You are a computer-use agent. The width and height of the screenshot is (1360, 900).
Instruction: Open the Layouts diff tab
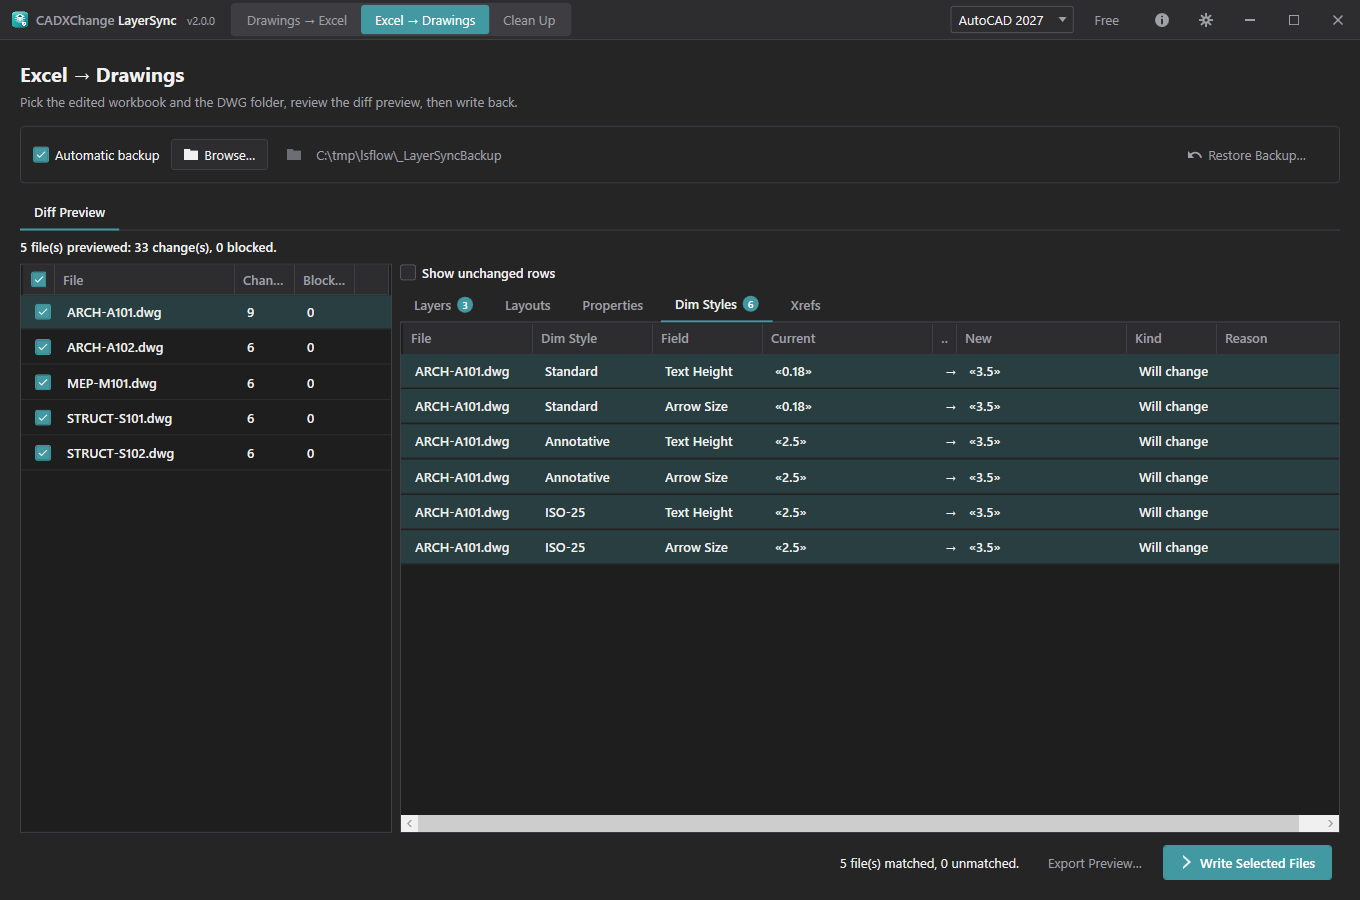point(527,305)
